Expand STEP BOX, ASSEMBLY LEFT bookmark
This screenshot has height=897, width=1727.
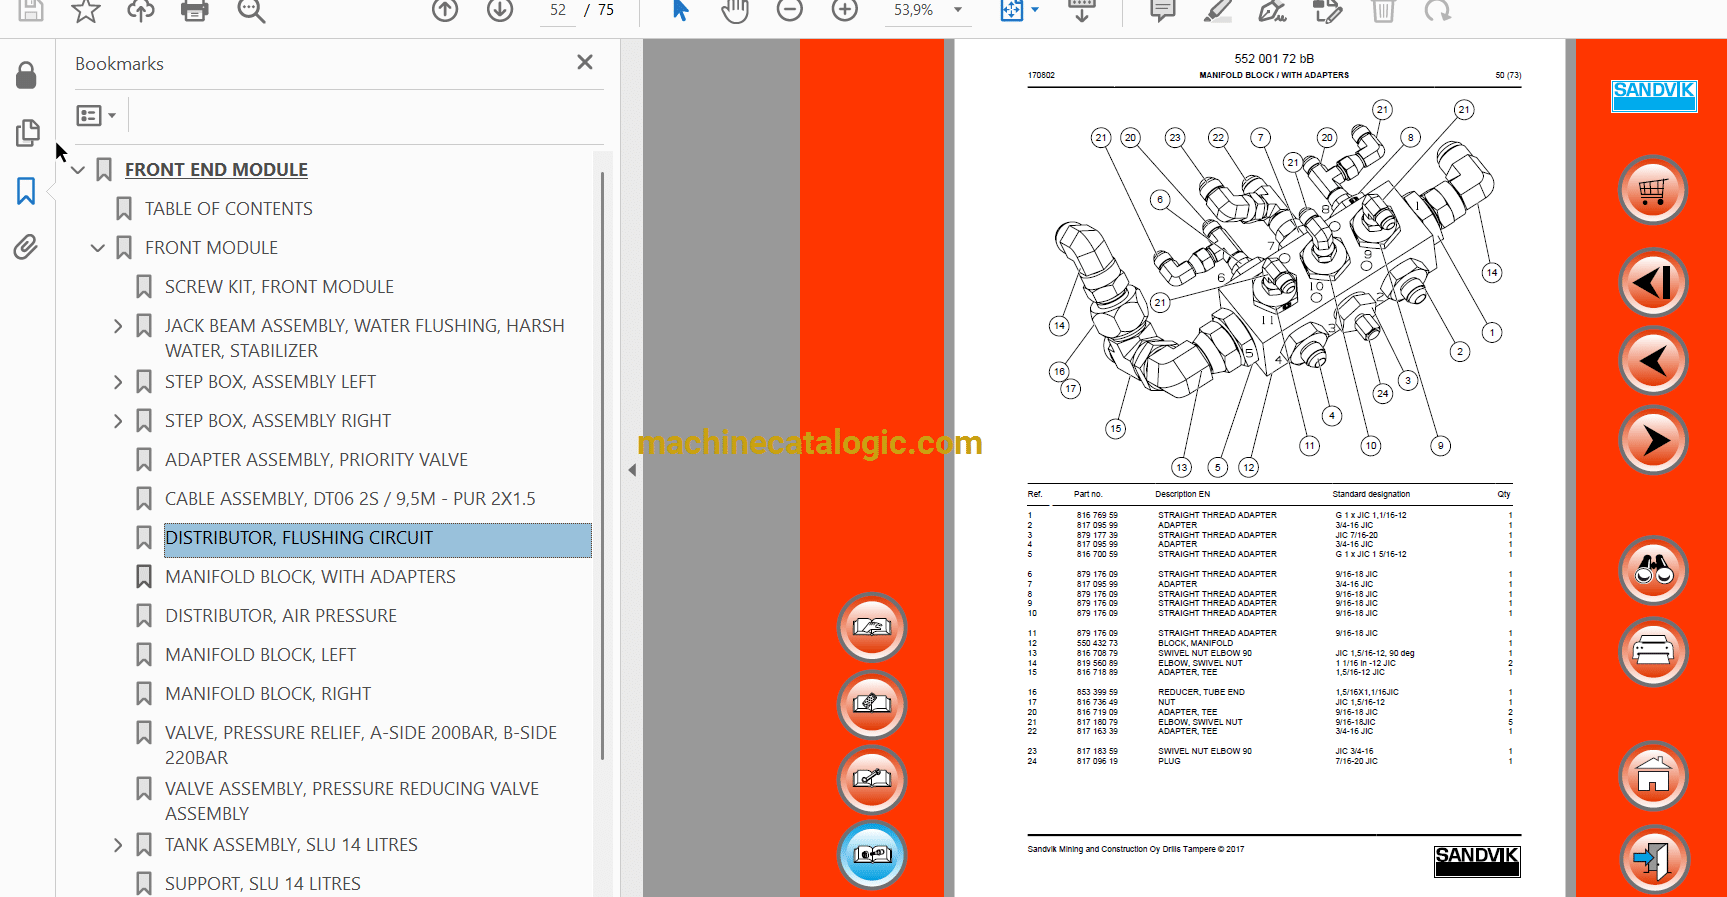(x=118, y=382)
